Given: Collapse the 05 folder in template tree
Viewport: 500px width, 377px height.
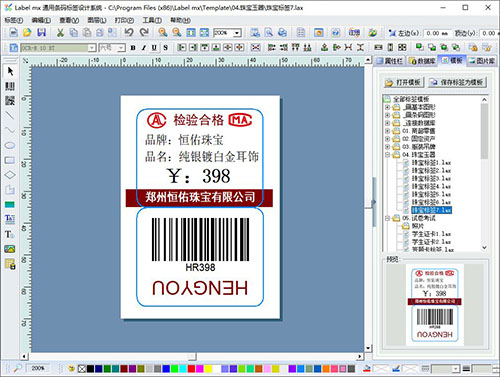Looking at the screenshot, I should click(x=387, y=218).
